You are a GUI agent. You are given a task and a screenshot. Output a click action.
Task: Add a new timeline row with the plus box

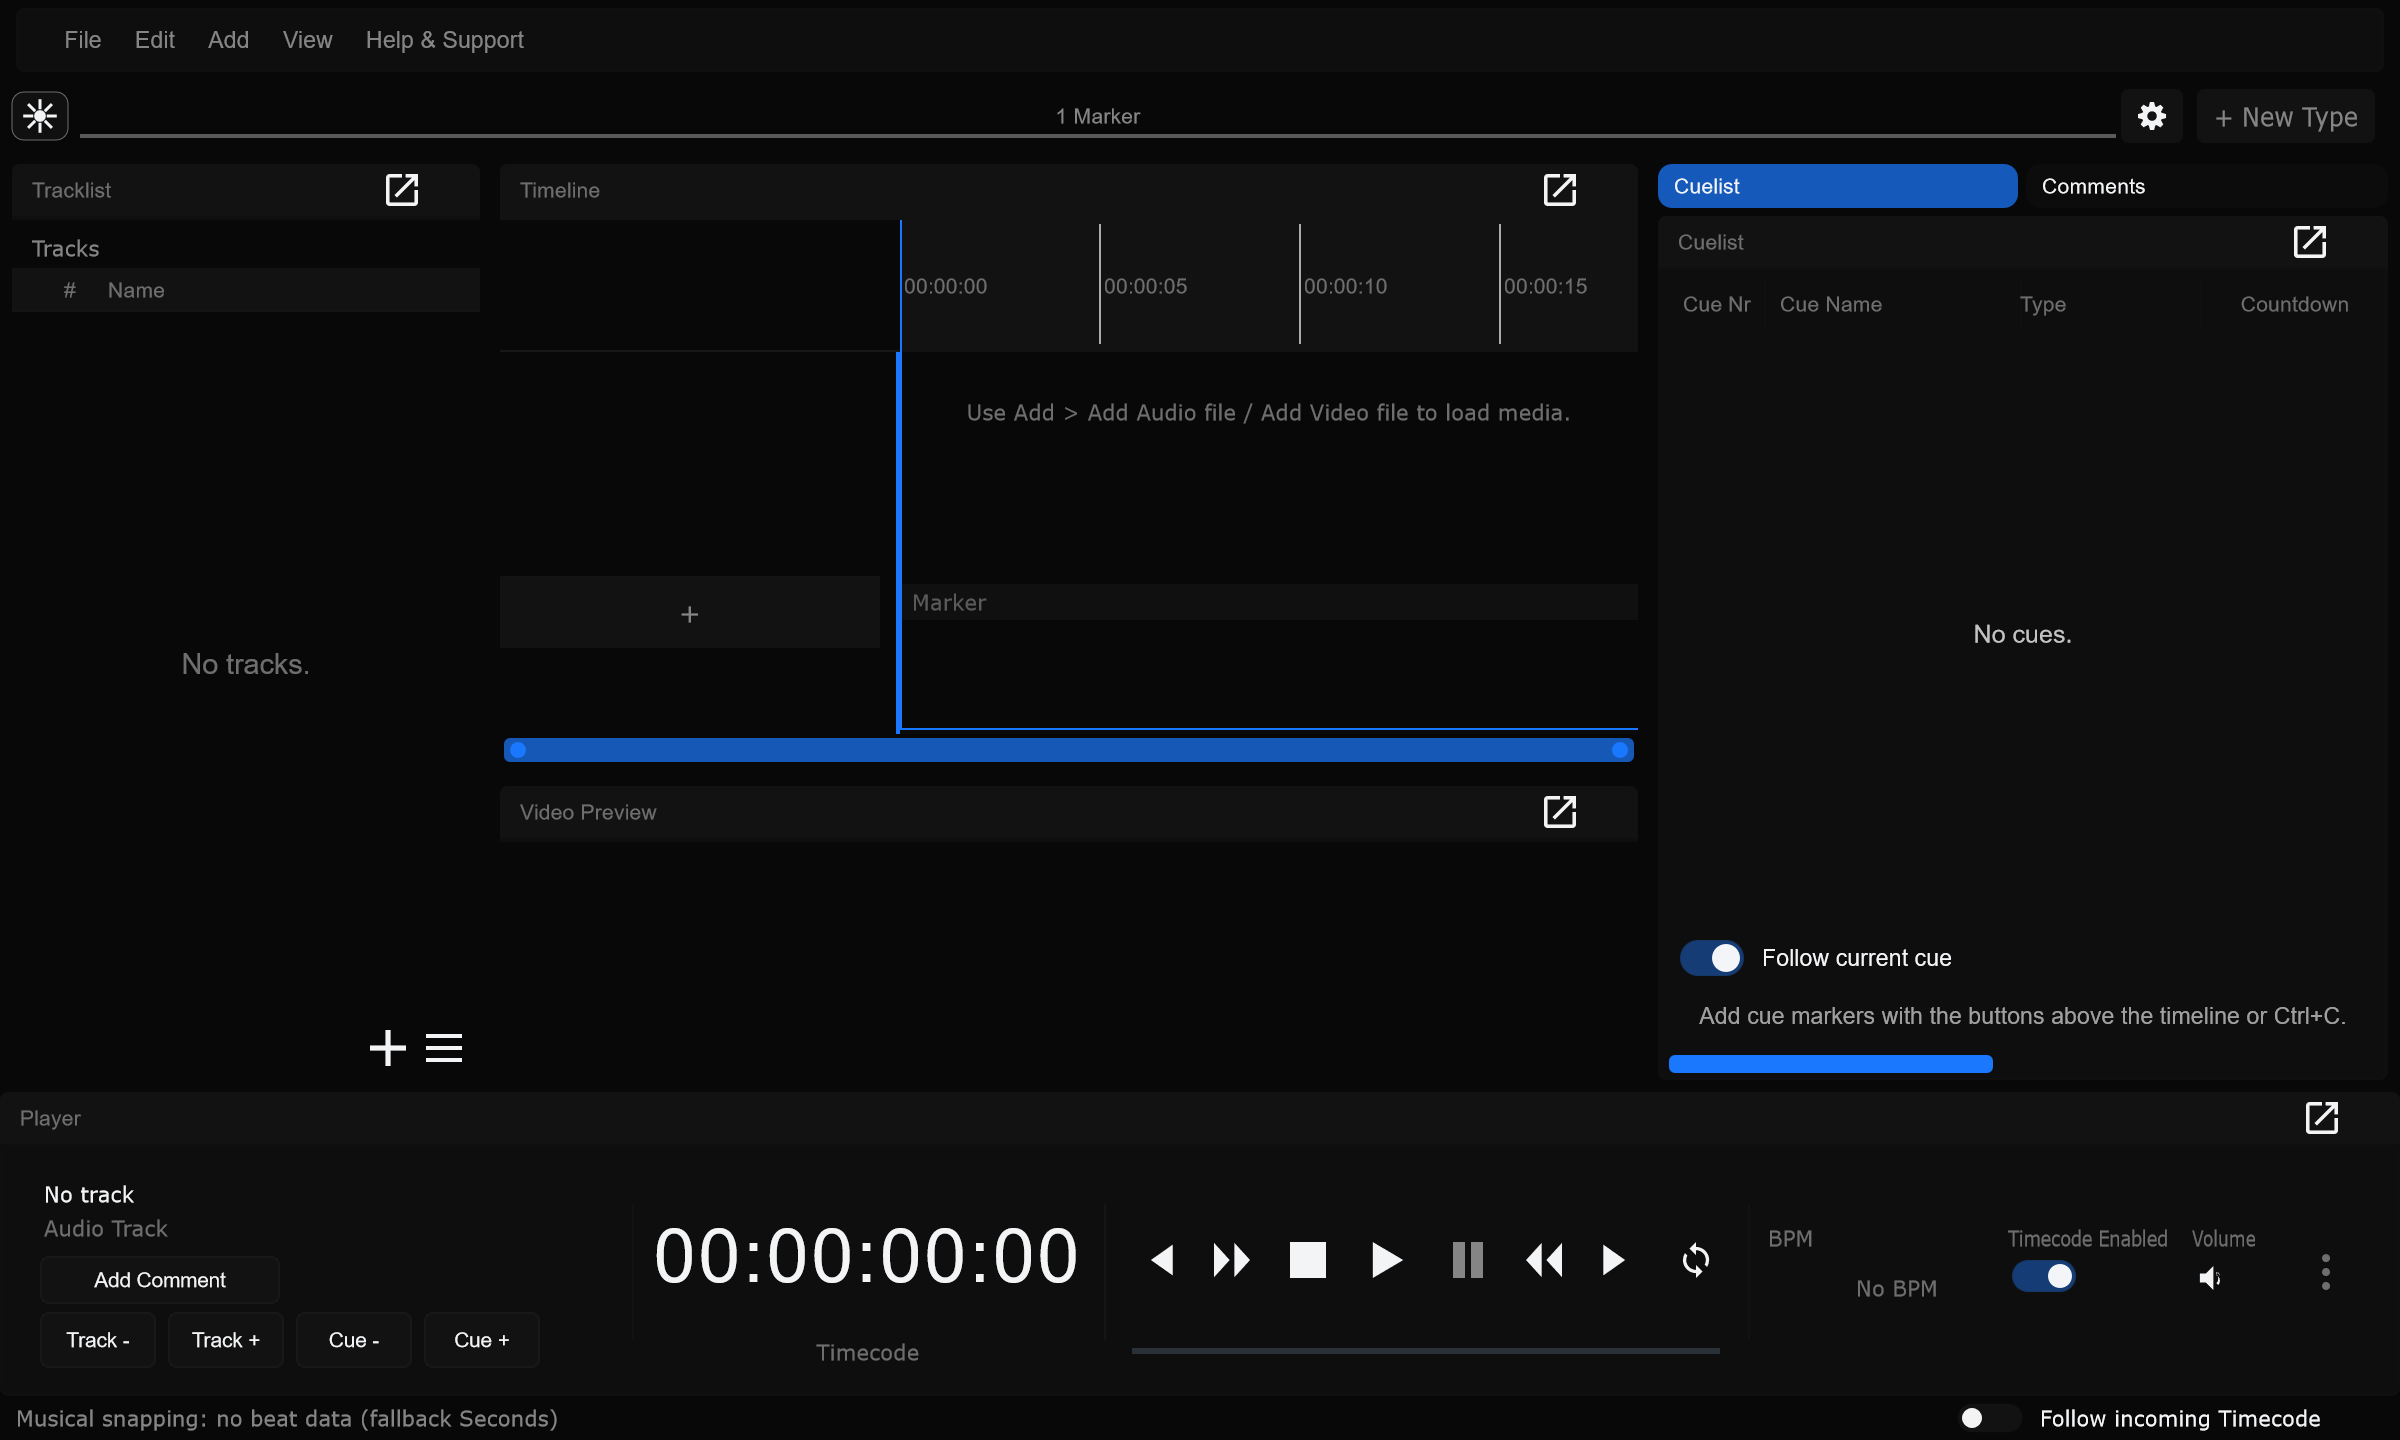(690, 613)
